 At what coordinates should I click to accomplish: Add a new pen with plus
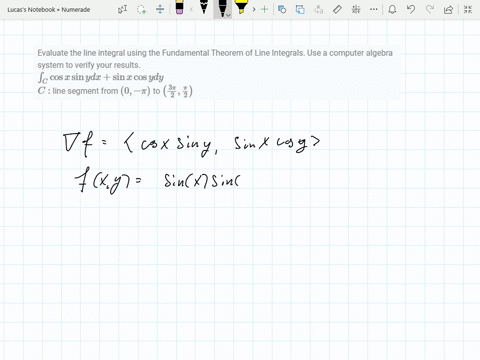tap(264, 9)
